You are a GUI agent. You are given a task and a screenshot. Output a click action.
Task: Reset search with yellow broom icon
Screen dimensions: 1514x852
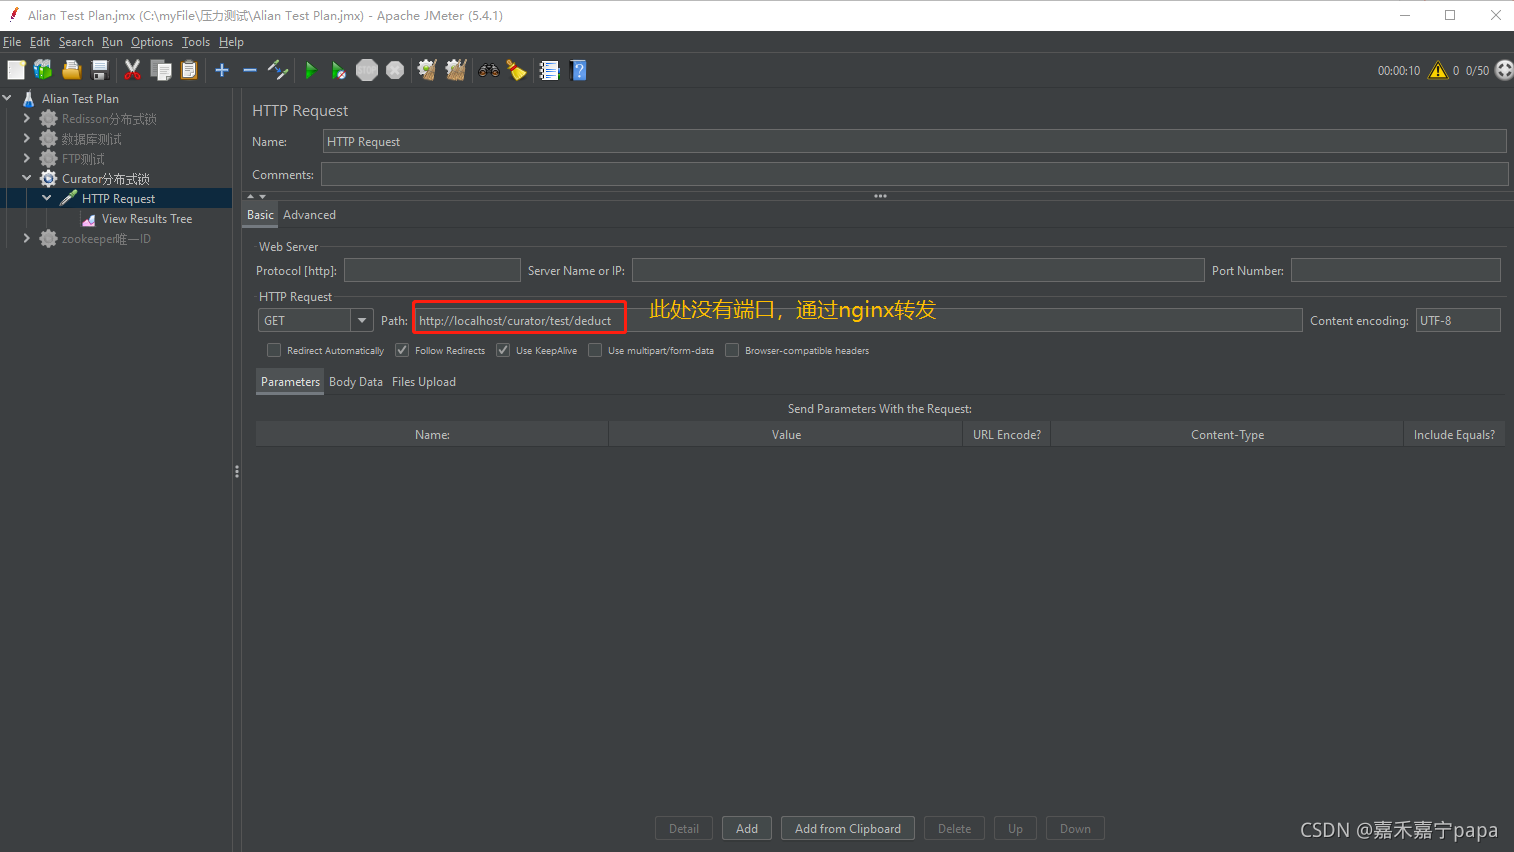pyautogui.click(x=516, y=70)
